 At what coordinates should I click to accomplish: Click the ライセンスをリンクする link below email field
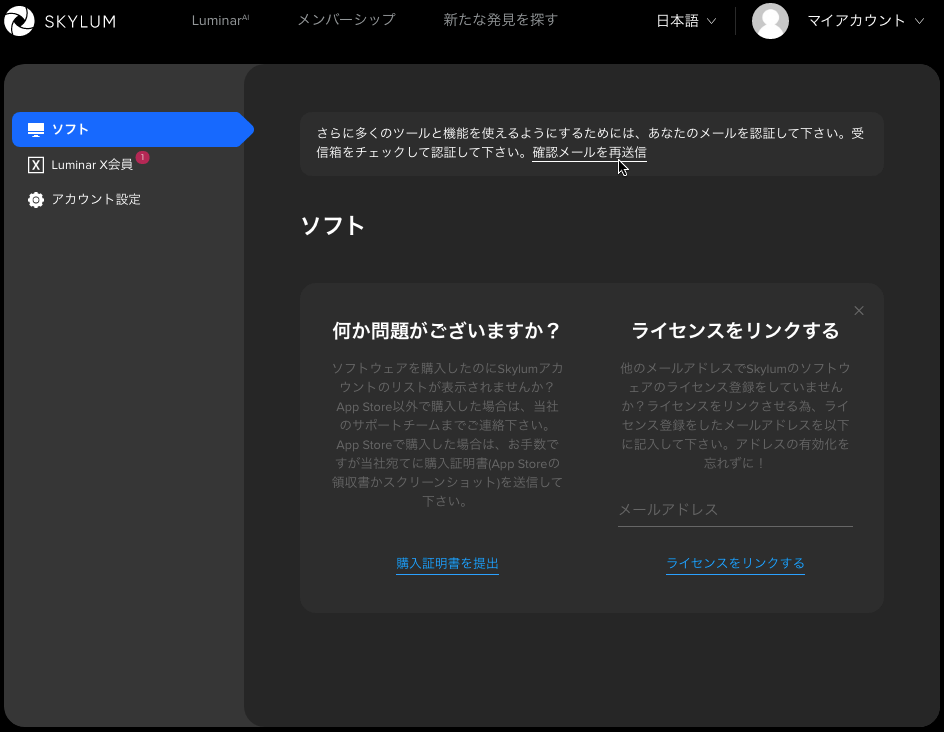pyautogui.click(x=735, y=563)
